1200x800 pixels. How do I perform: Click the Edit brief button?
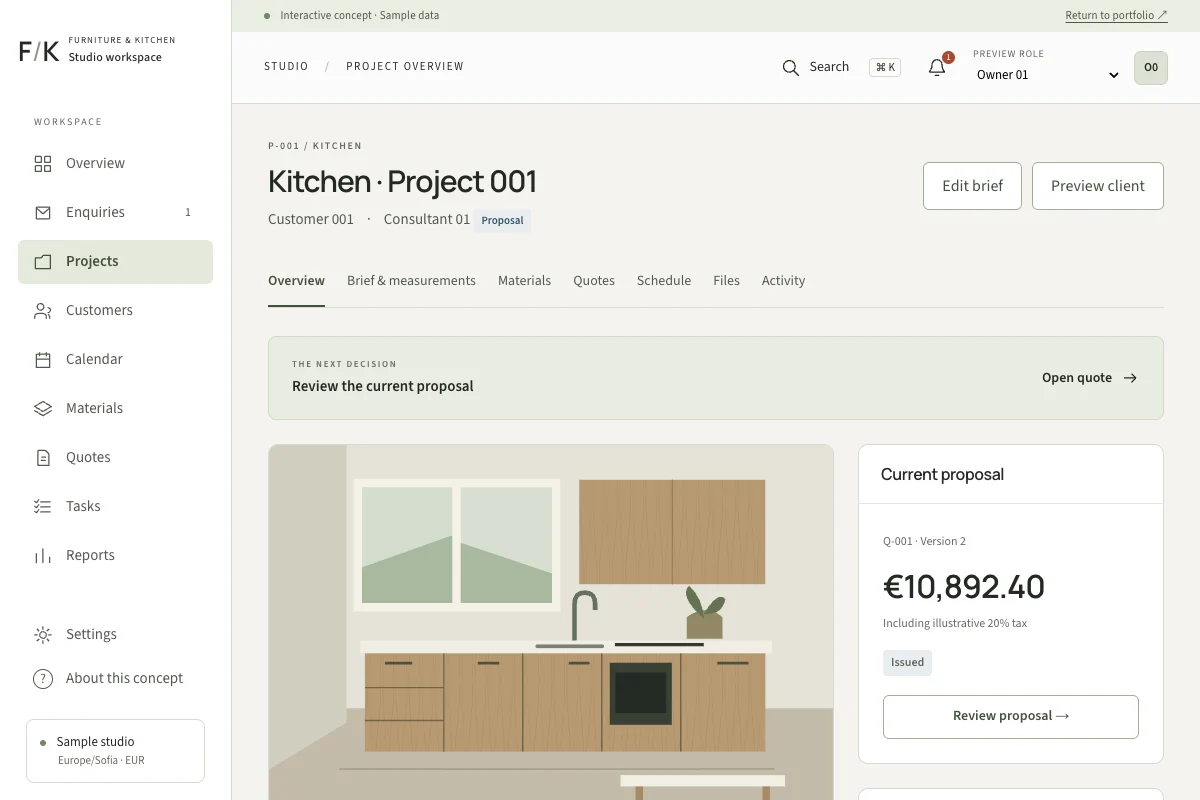(972, 186)
